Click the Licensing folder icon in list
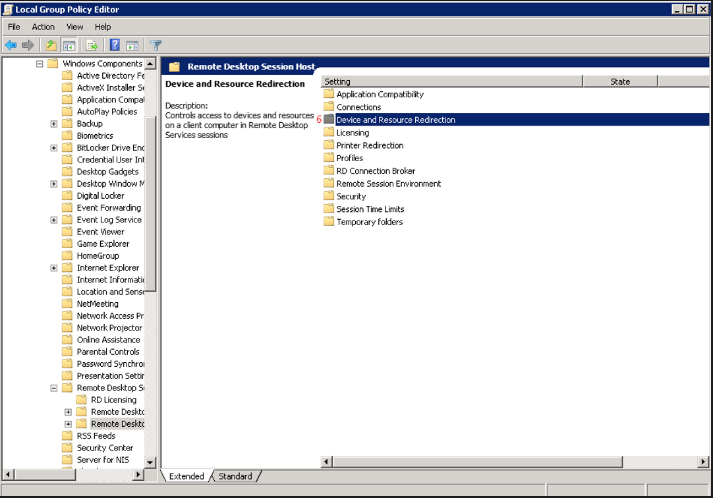713x498 pixels. [329, 132]
